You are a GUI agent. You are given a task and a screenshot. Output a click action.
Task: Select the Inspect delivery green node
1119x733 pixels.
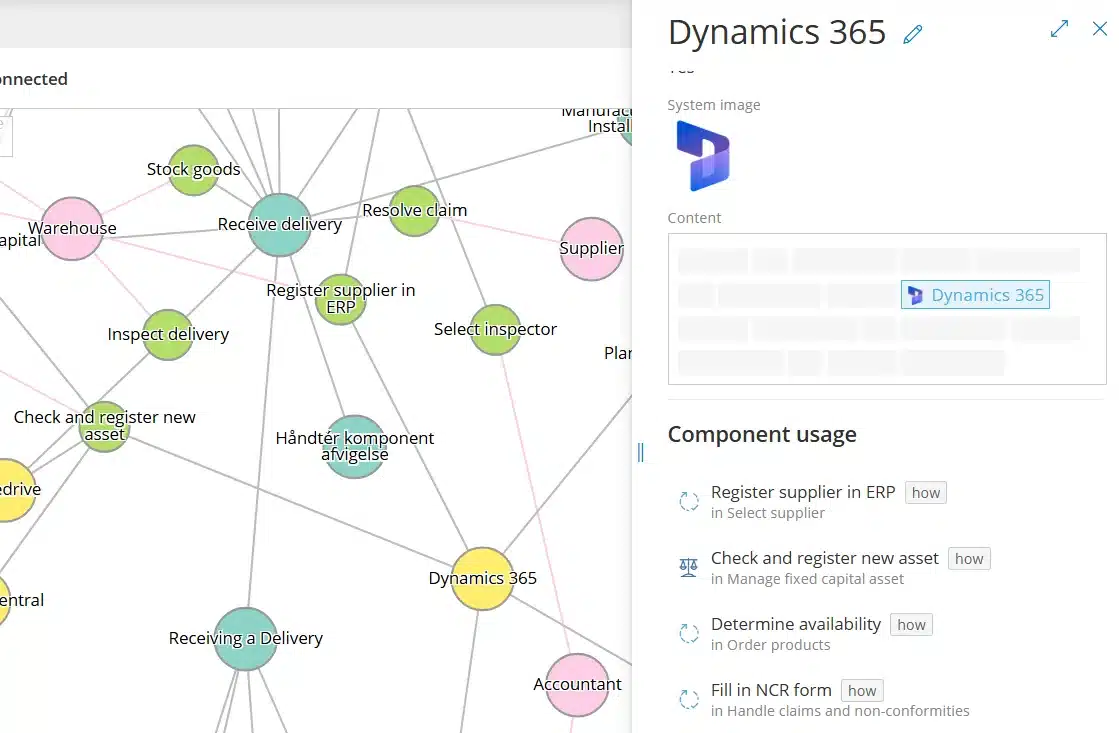click(168, 335)
